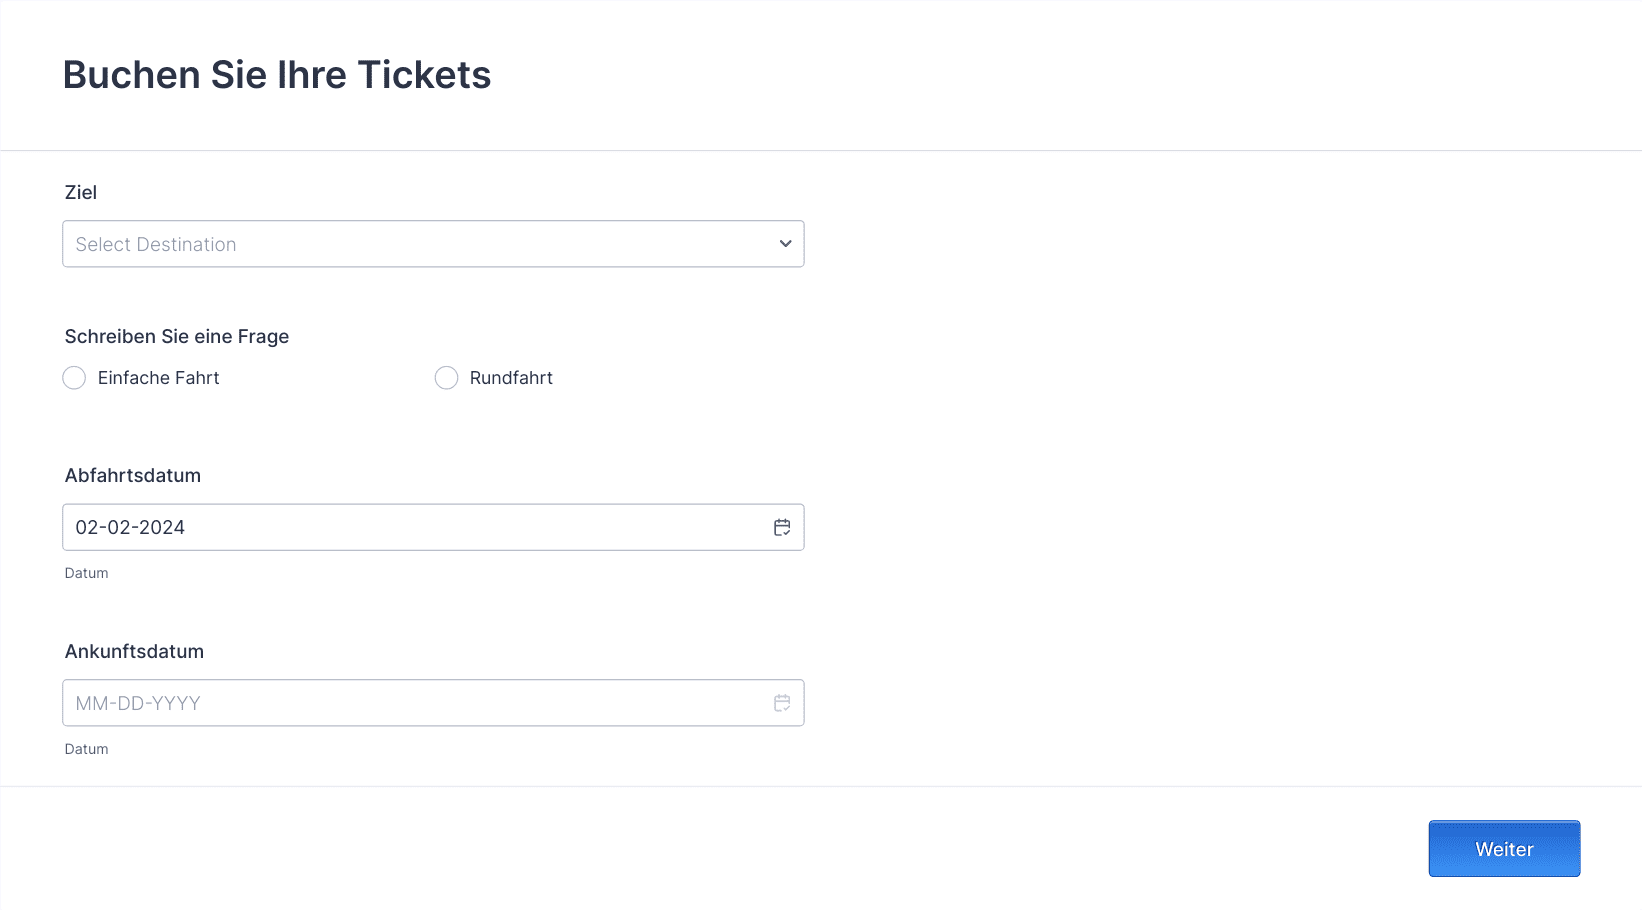
Task: Focus the Abfahrtsdatum date input field
Action: pyautogui.click(x=433, y=527)
